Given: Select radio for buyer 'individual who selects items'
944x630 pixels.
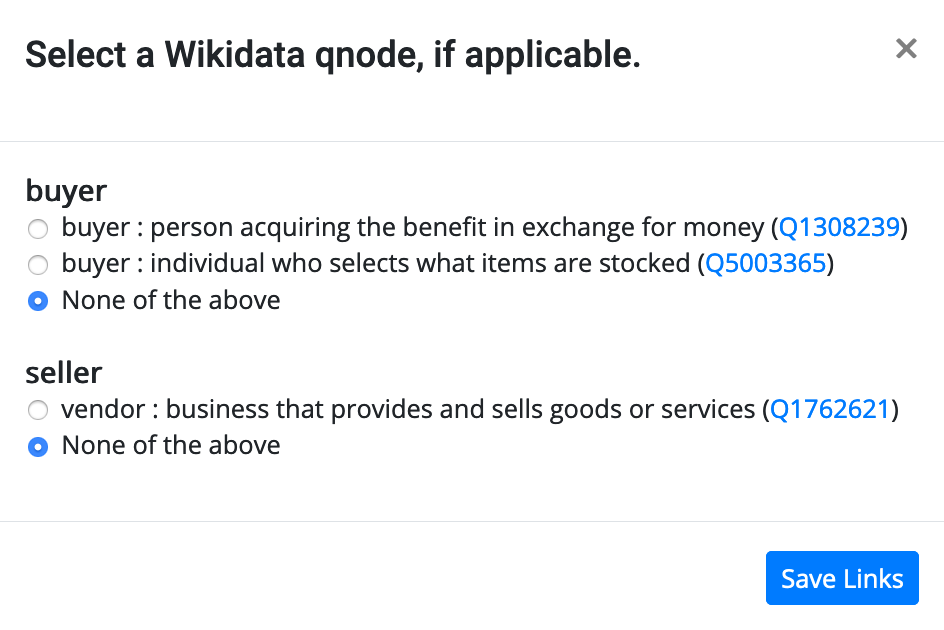Looking at the screenshot, I should click(38, 266).
